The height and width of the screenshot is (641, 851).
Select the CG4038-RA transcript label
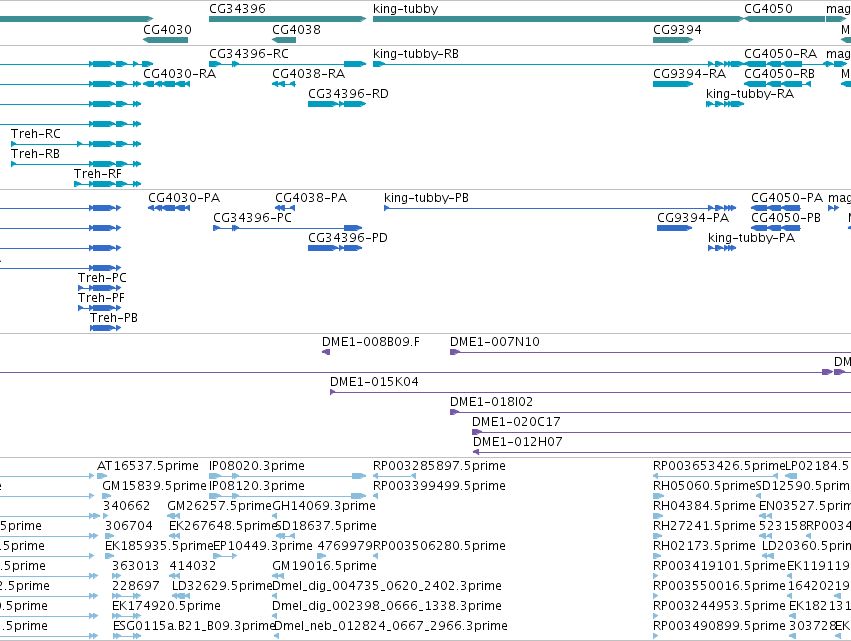308,74
